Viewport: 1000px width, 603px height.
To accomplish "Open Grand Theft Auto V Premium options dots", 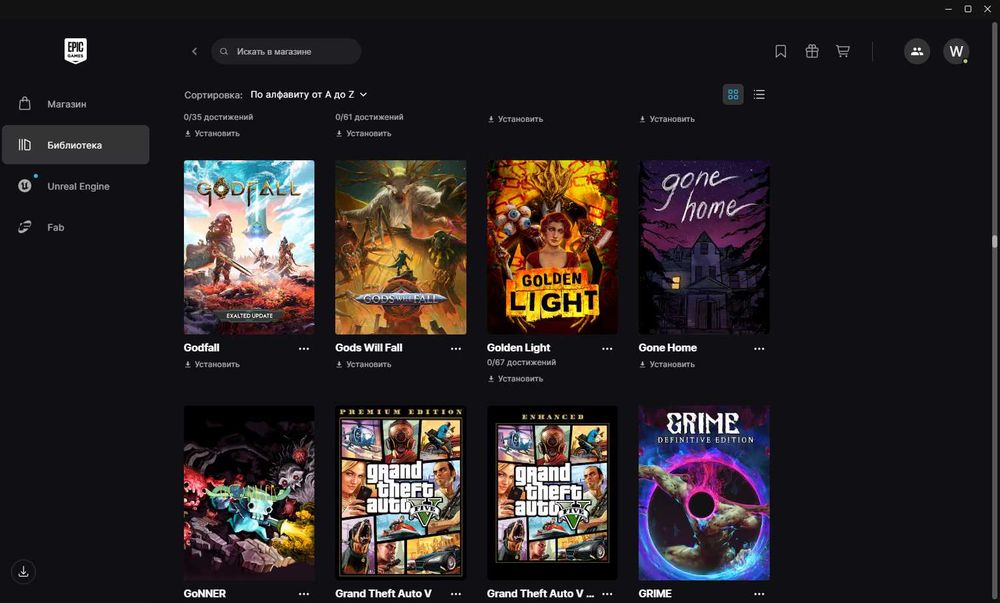I will [x=455, y=594].
